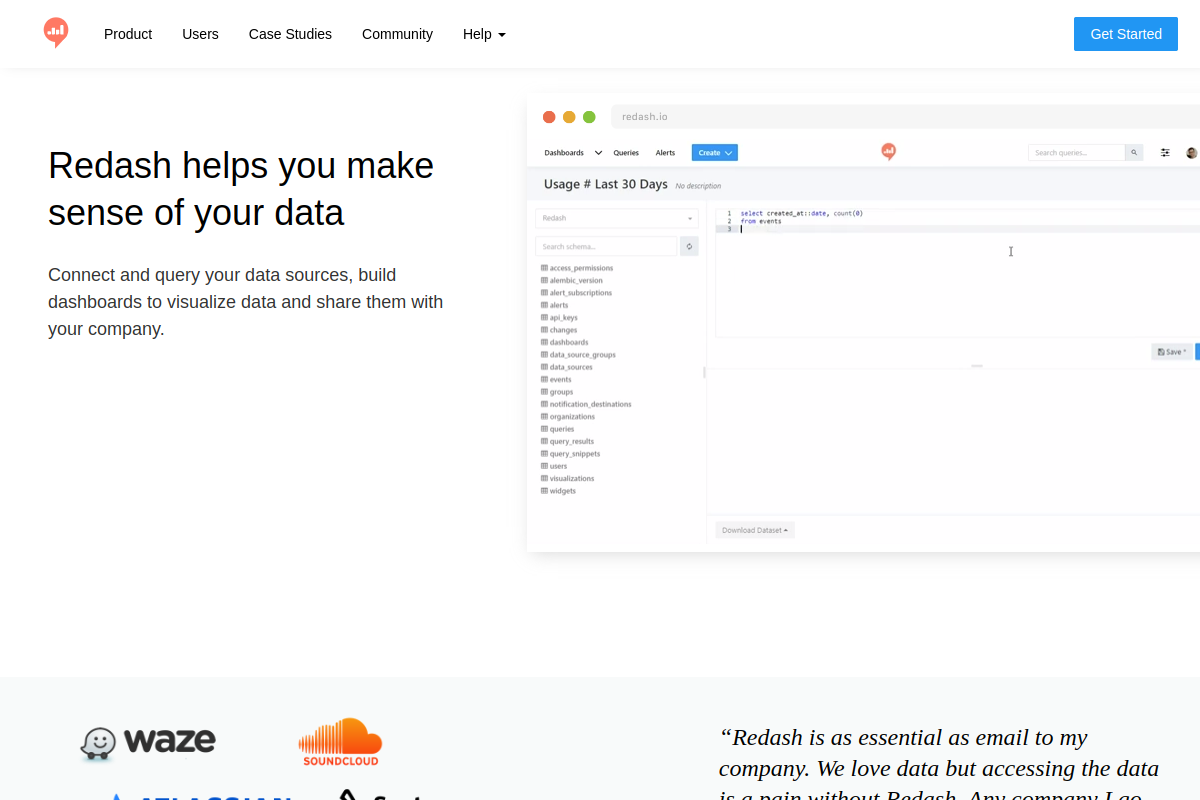
Task: Click the 'Redash helps you make sense' heading
Action: (241, 189)
